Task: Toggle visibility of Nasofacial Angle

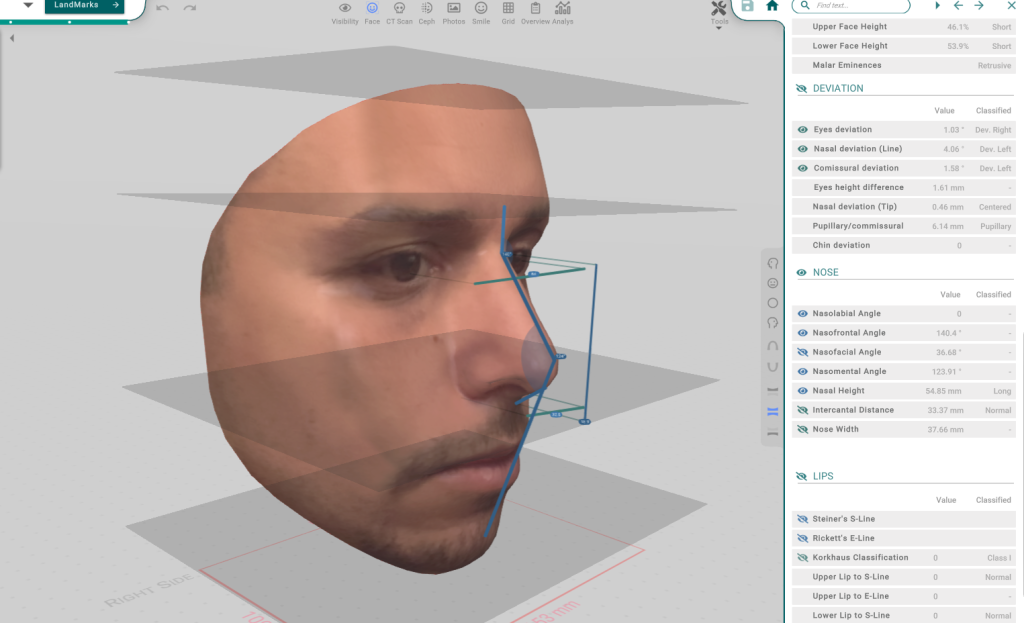Action: (802, 352)
